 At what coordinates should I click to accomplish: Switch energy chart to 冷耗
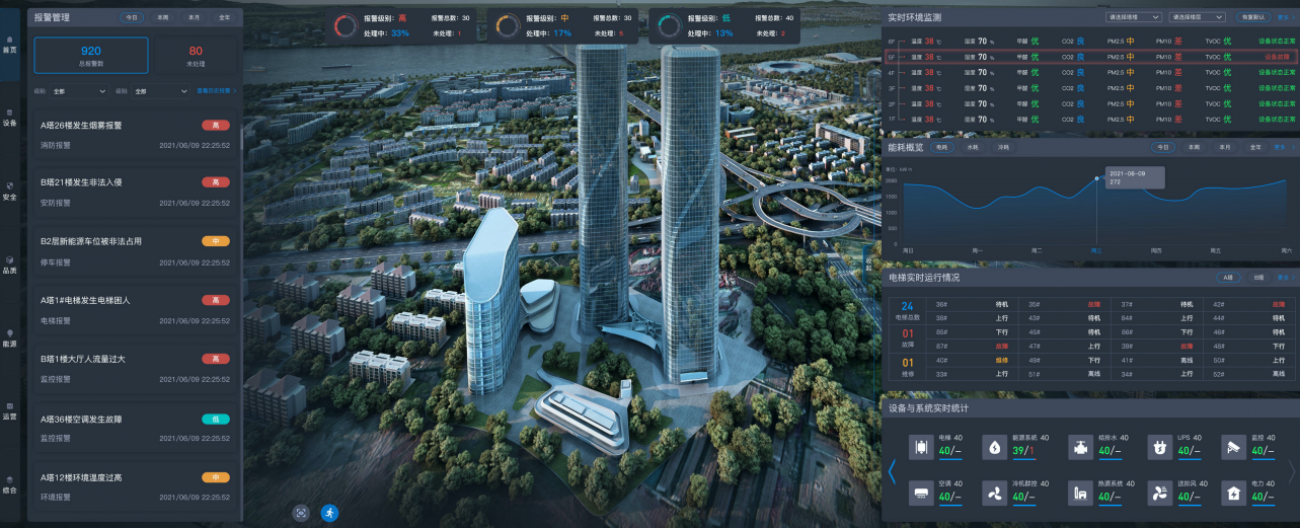click(x=1002, y=147)
